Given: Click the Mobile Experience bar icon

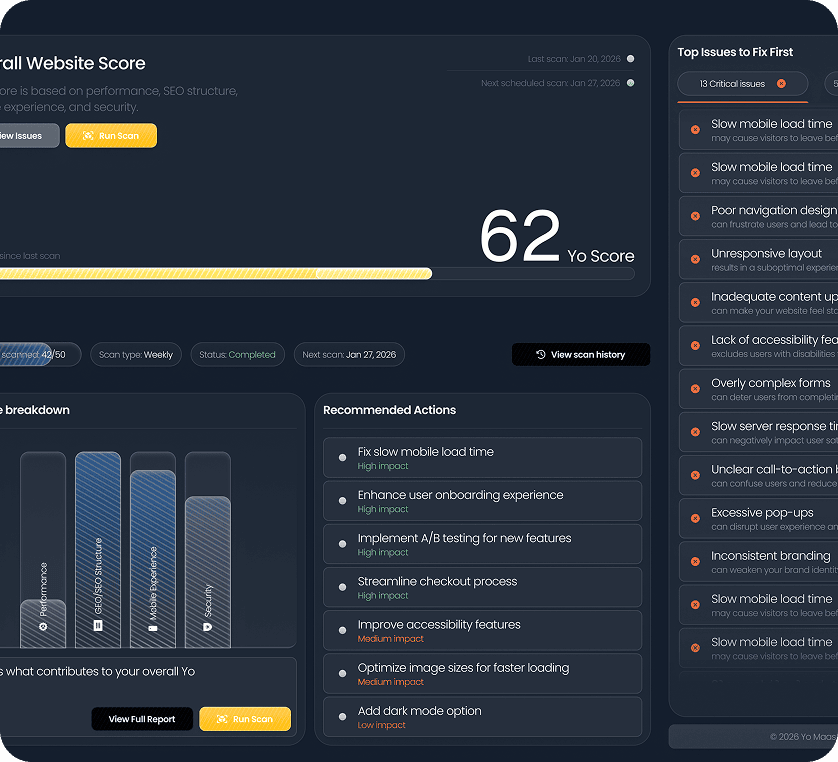Looking at the screenshot, I should click(x=153, y=628).
